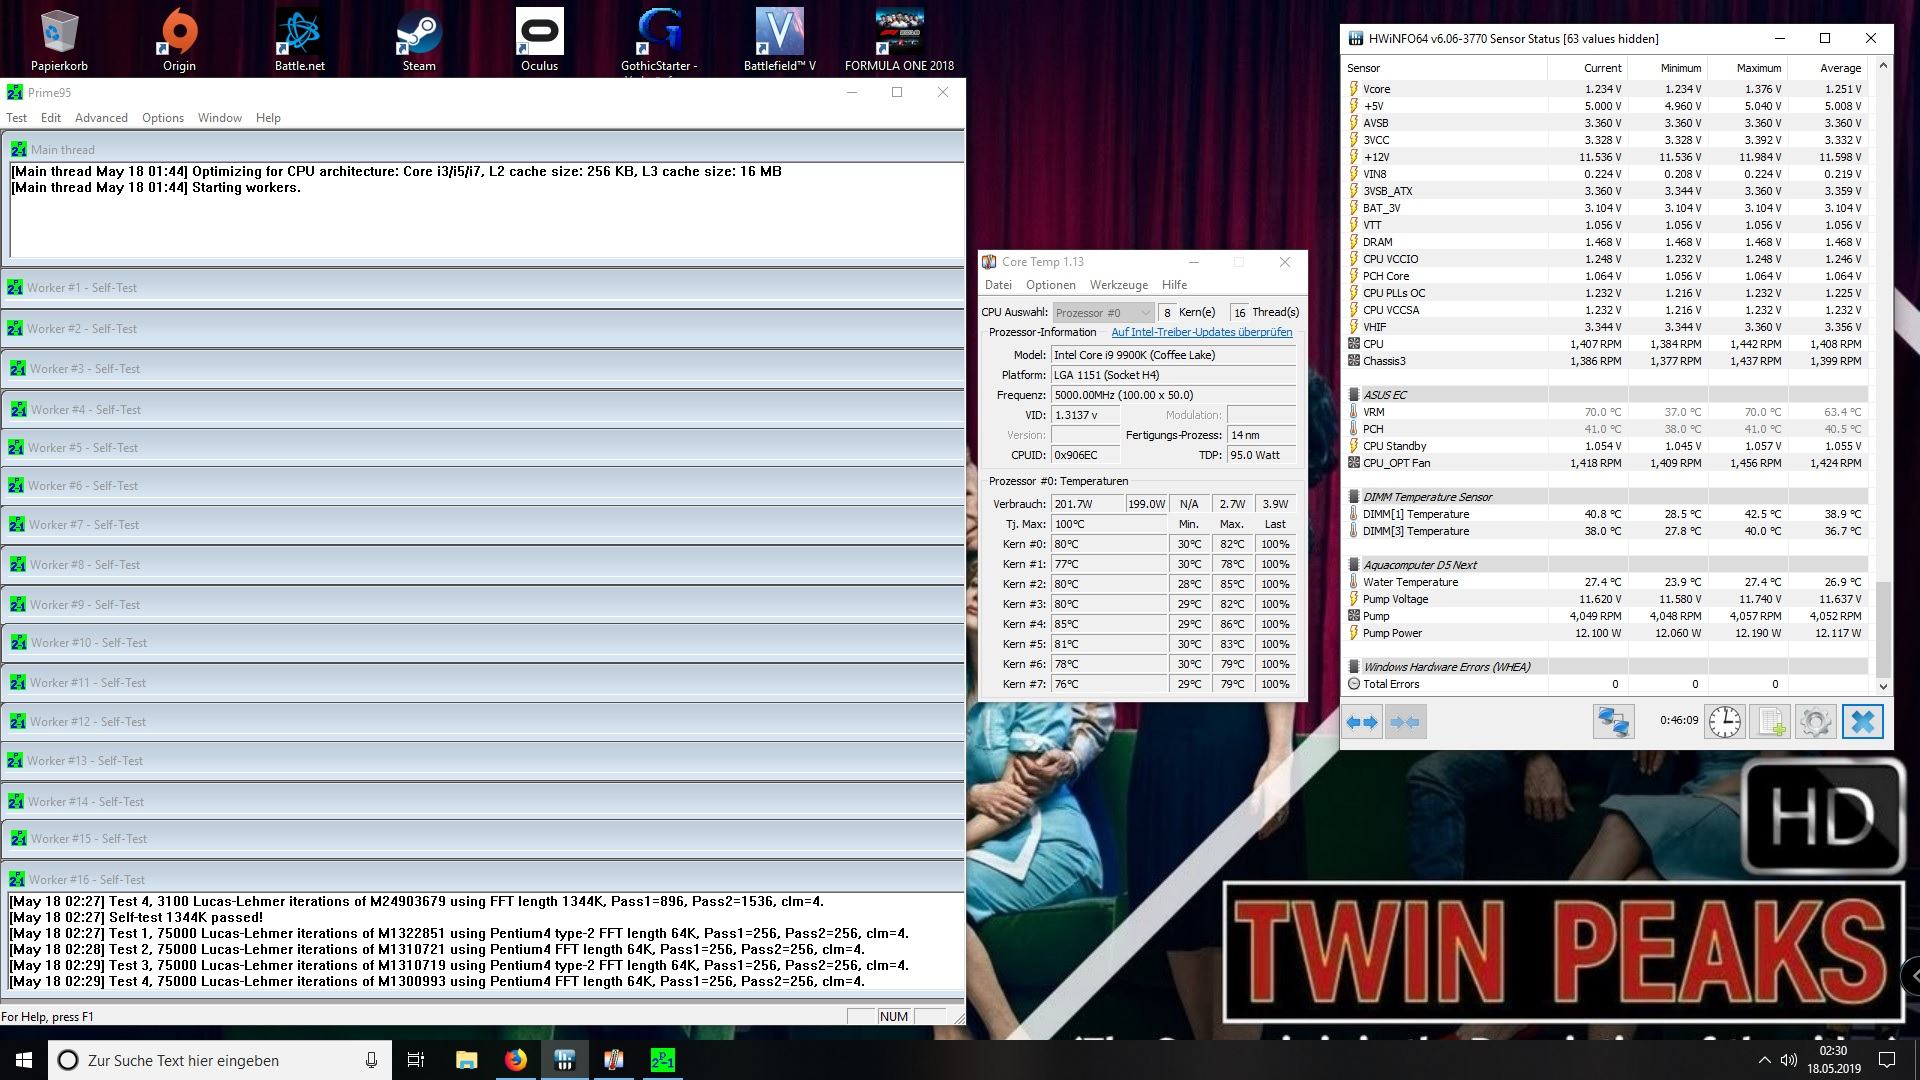
Task: Open the notification center icon
Action: coord(1887,1060)
